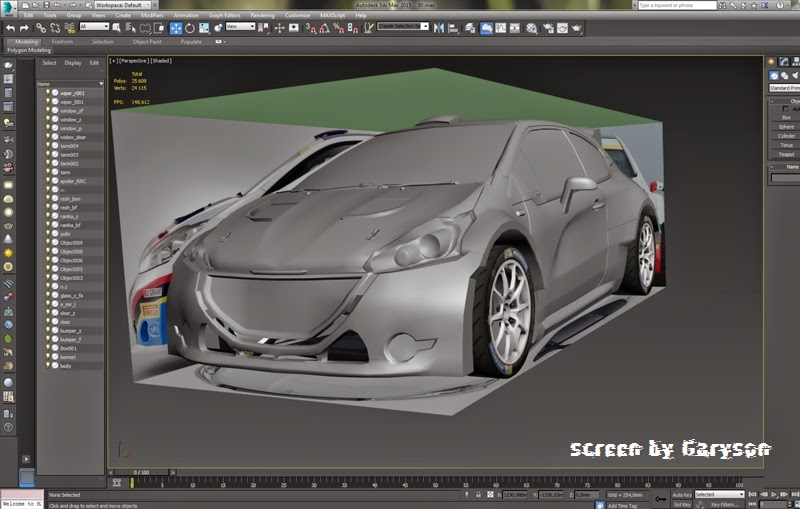
Task: Click the Teapot primitive button
Action: [x=787, y=154]
